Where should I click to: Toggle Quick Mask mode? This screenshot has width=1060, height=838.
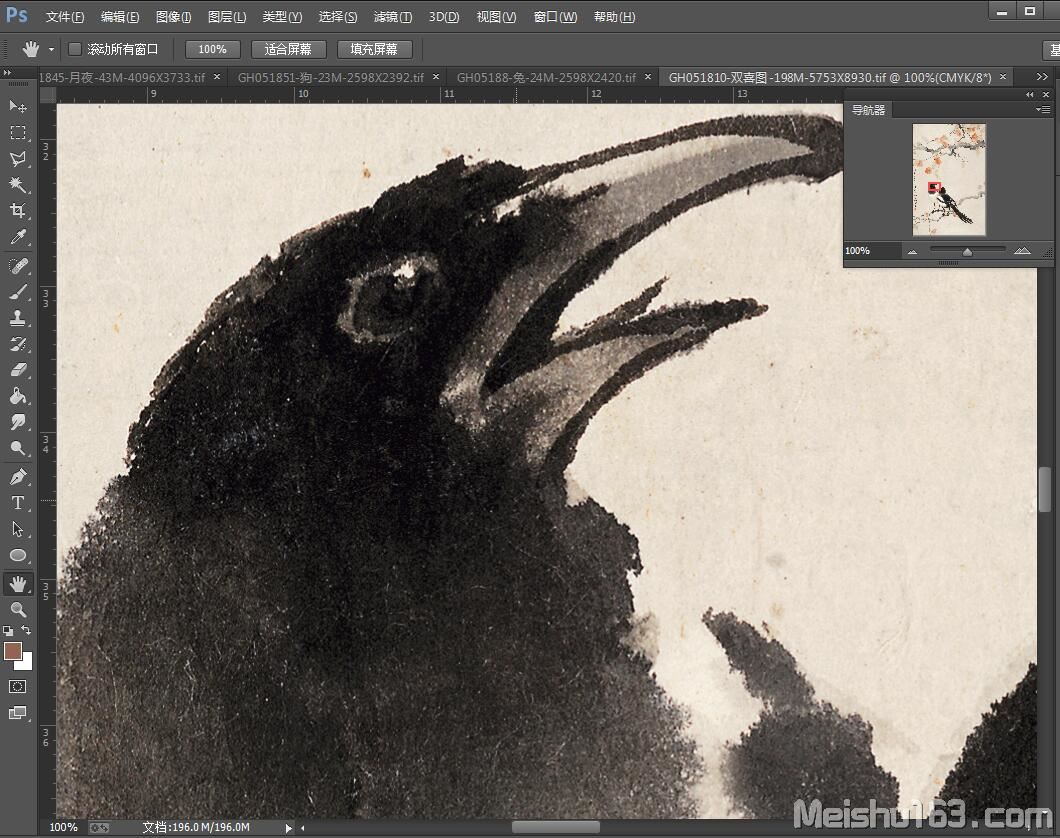click(x=18, y=687)
